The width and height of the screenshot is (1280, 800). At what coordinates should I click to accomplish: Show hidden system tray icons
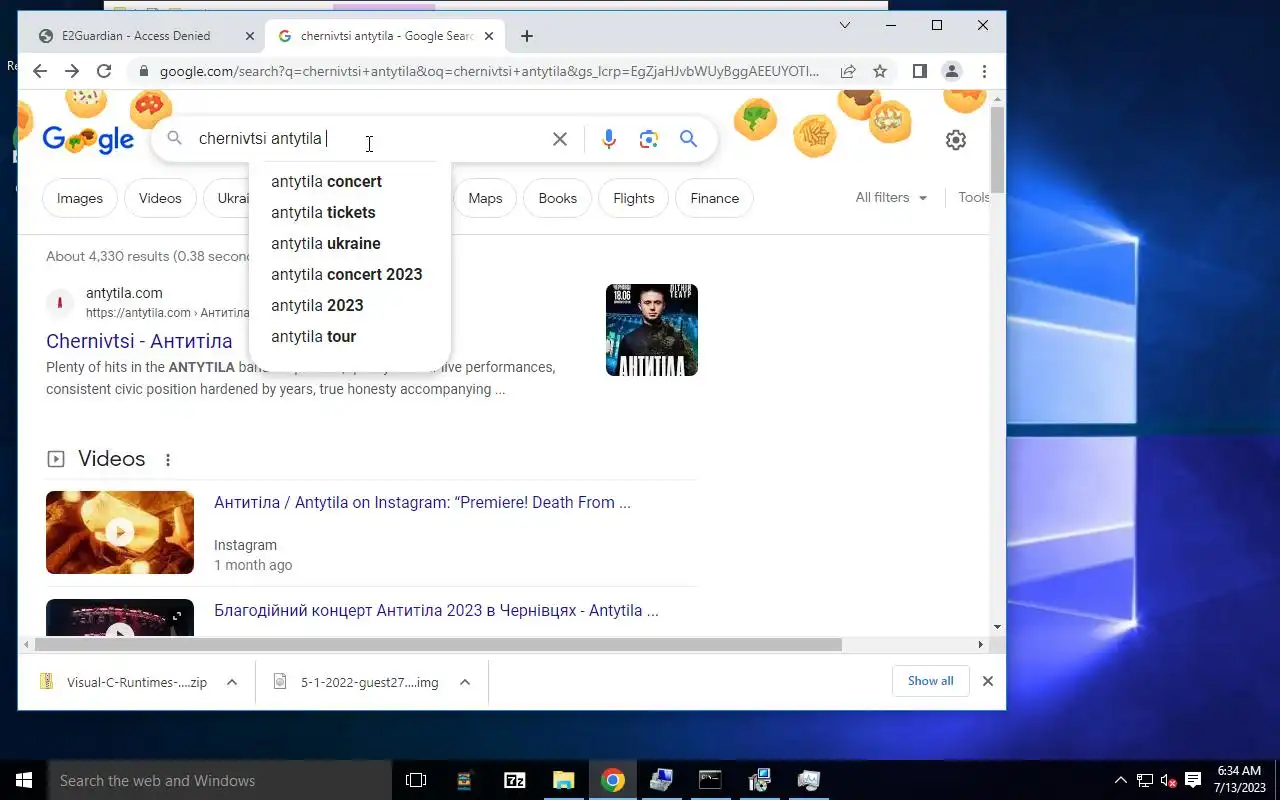(x=1120, y=780)
